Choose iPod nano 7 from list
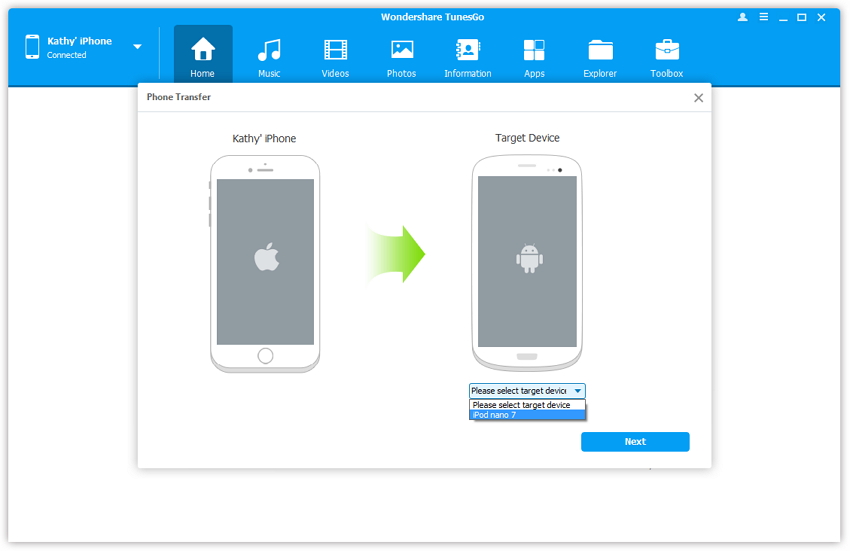Viewport: 850px width, 551px height. (x=527, y=415)
